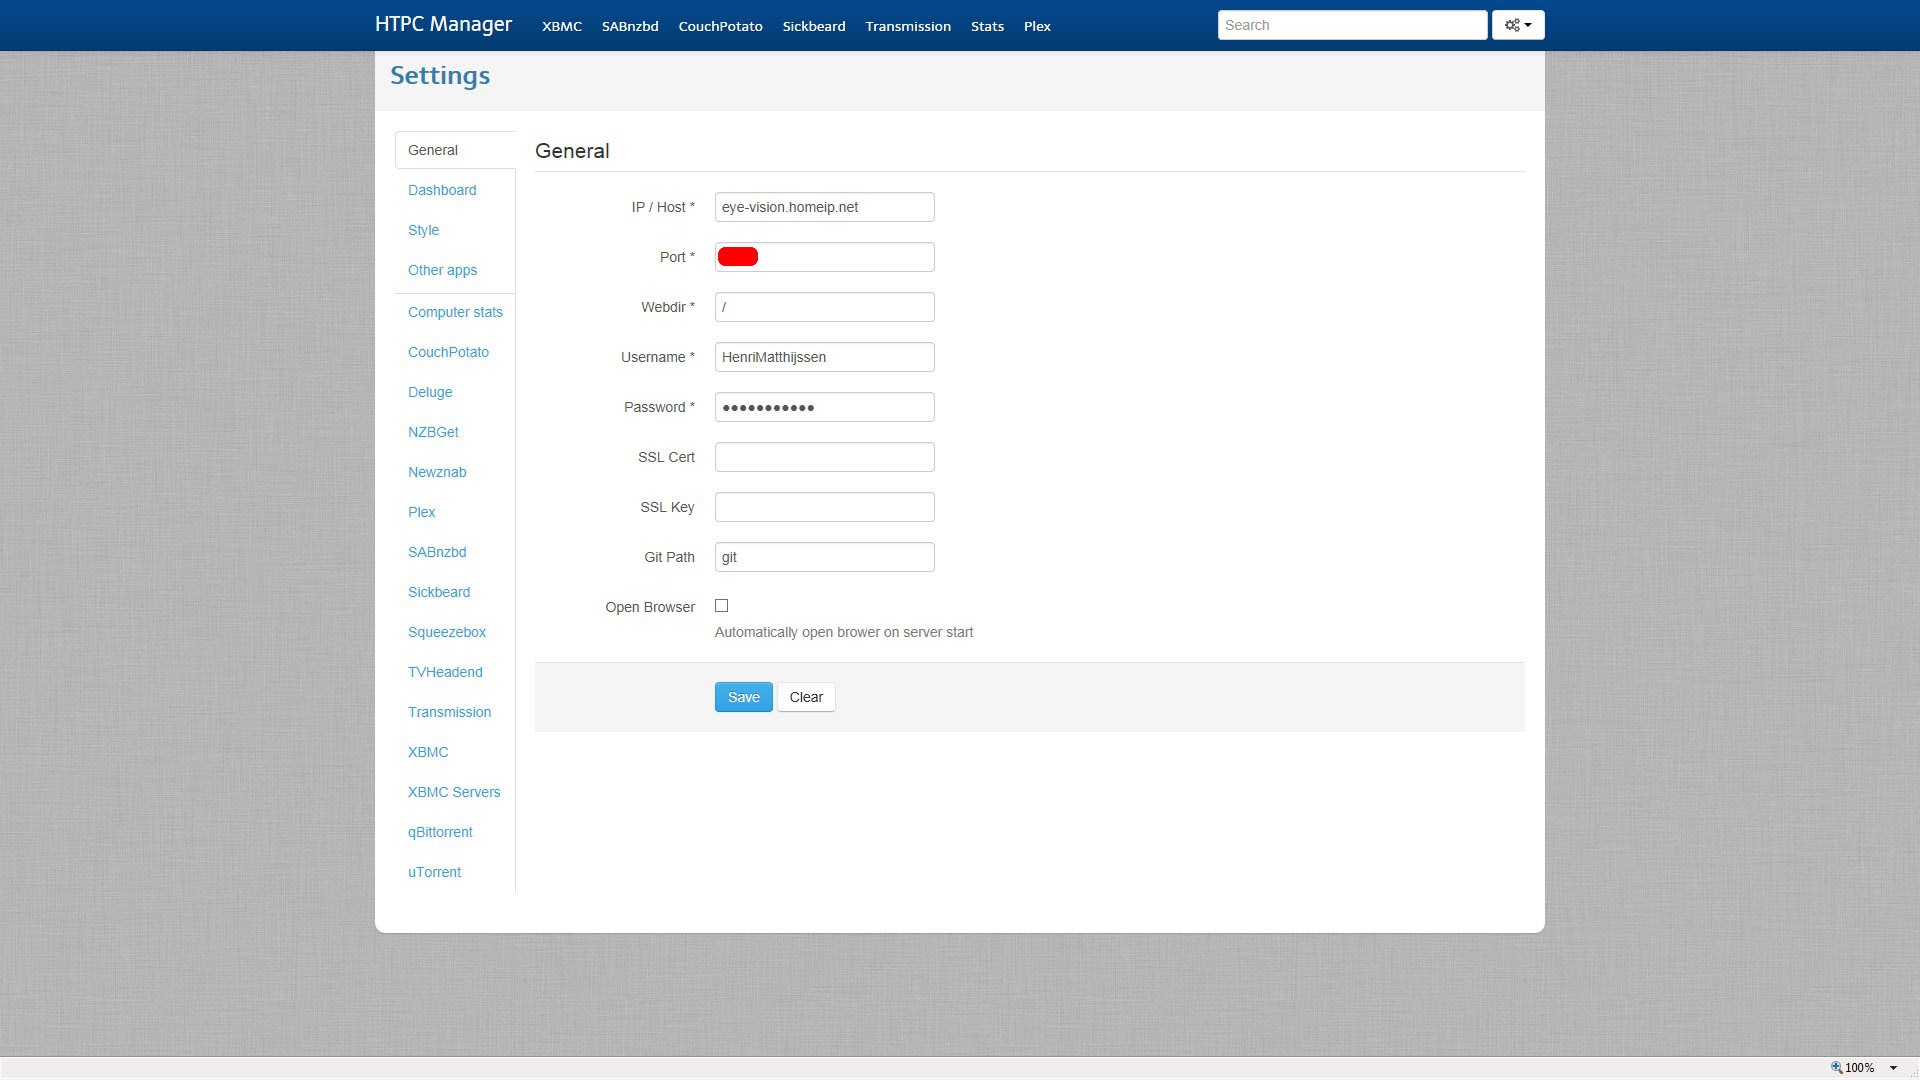Click the Settings page heading

click(440, 76)
